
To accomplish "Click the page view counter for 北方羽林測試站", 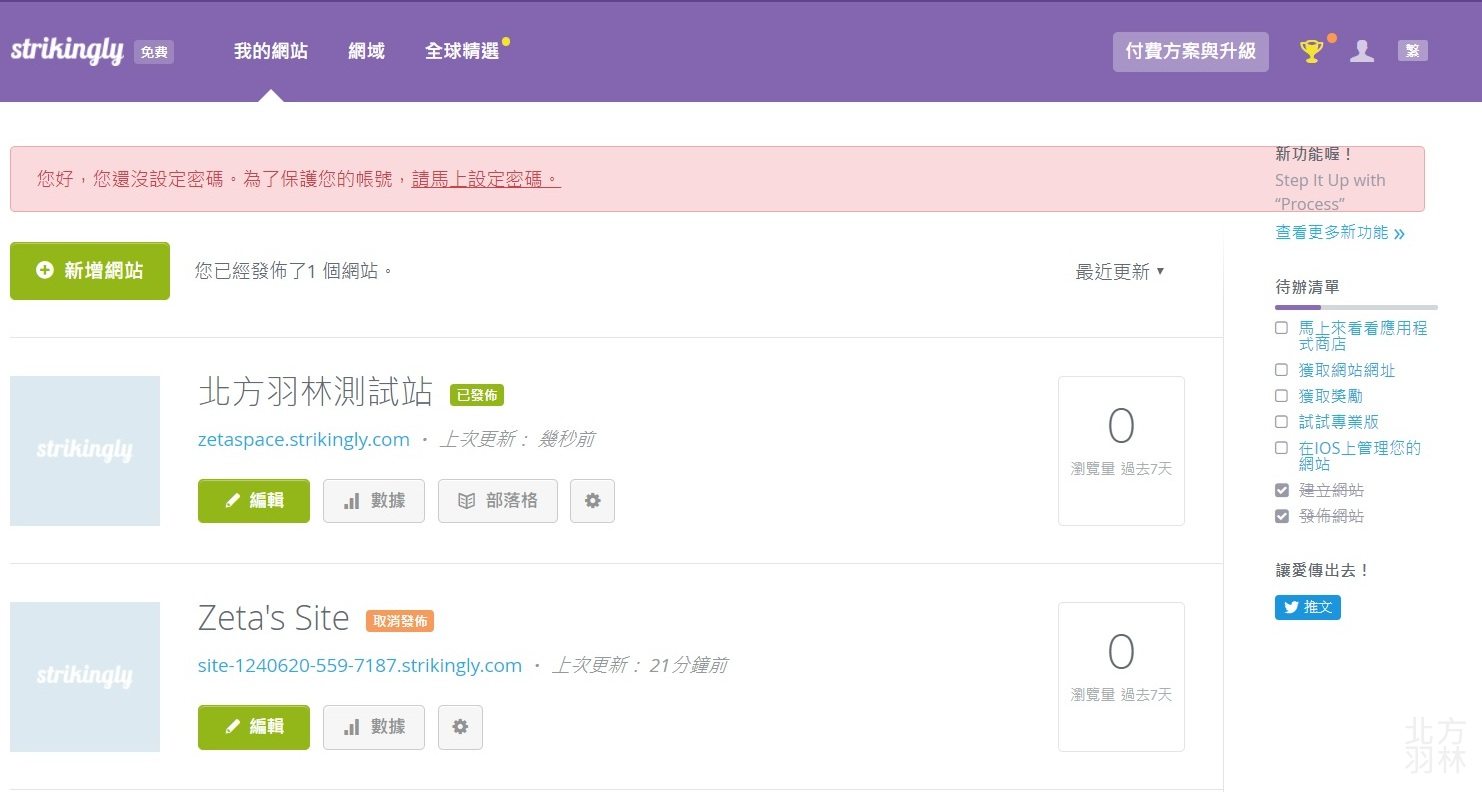I will 1121,451.
